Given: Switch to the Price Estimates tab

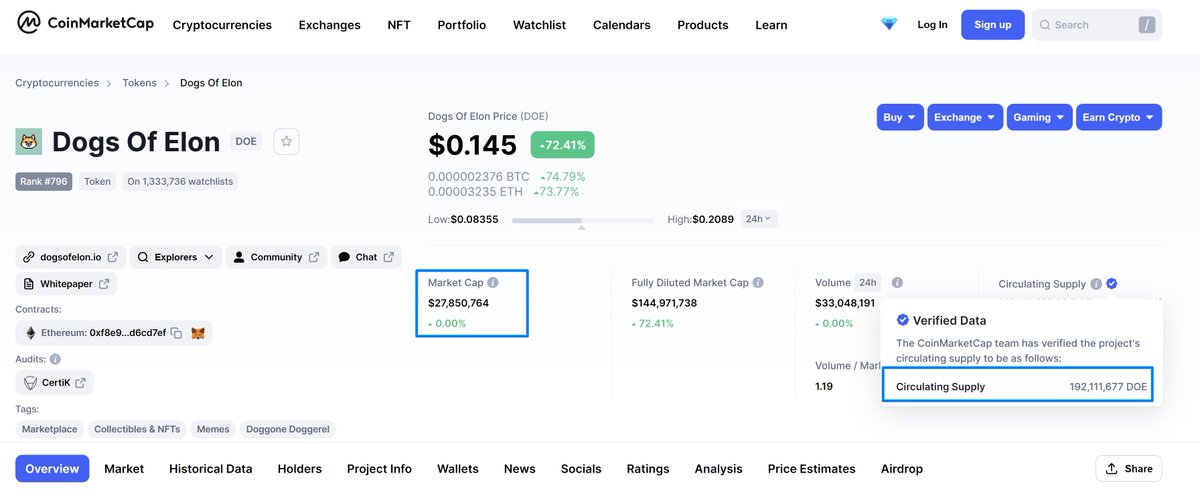Looking at the screenshot, I should pyautogui.click(x=812, y=468).
